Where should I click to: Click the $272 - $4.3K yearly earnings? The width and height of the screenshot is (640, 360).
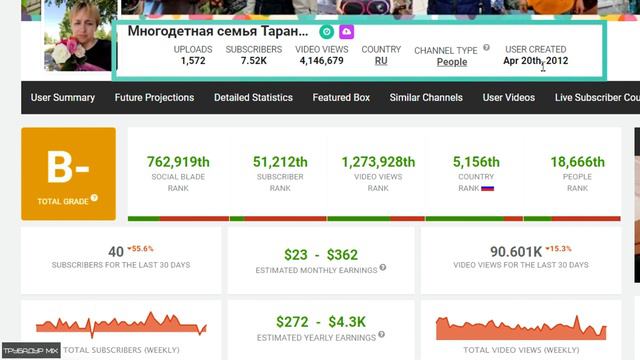pos(321,322)
